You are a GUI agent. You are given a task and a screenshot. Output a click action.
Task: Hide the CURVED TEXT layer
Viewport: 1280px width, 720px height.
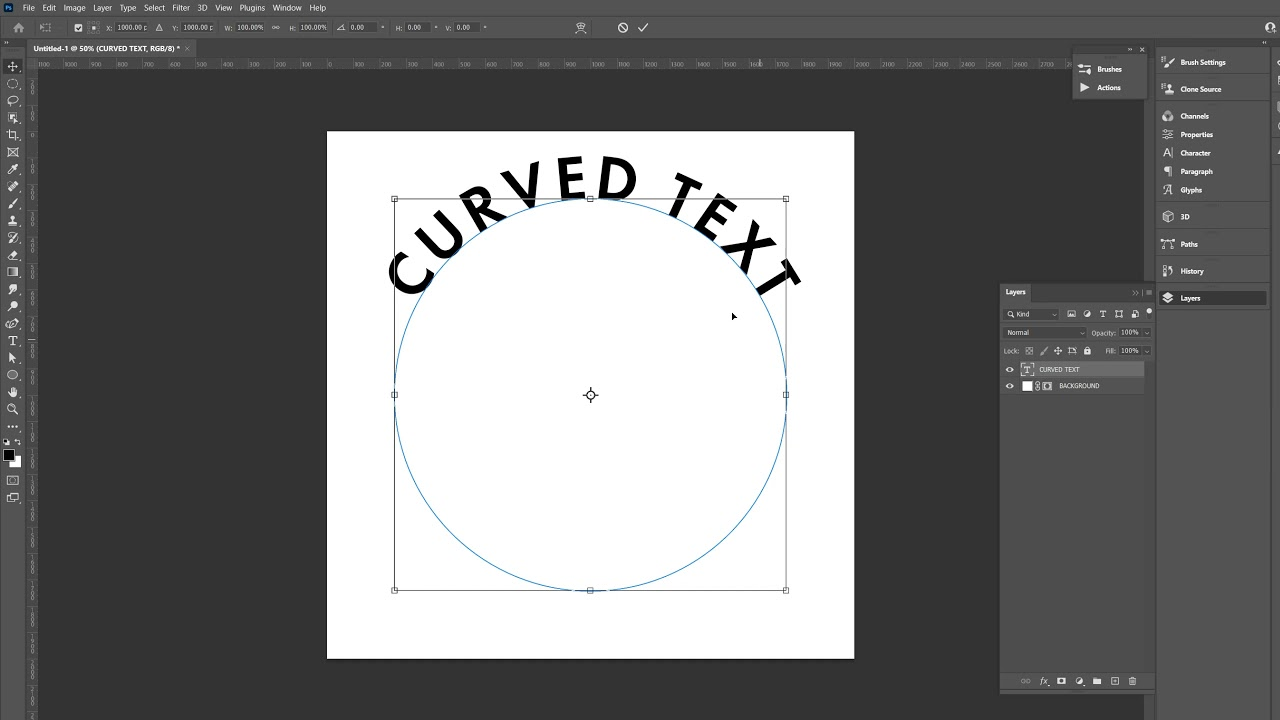pyautogui.click(x=1009, y=369)
